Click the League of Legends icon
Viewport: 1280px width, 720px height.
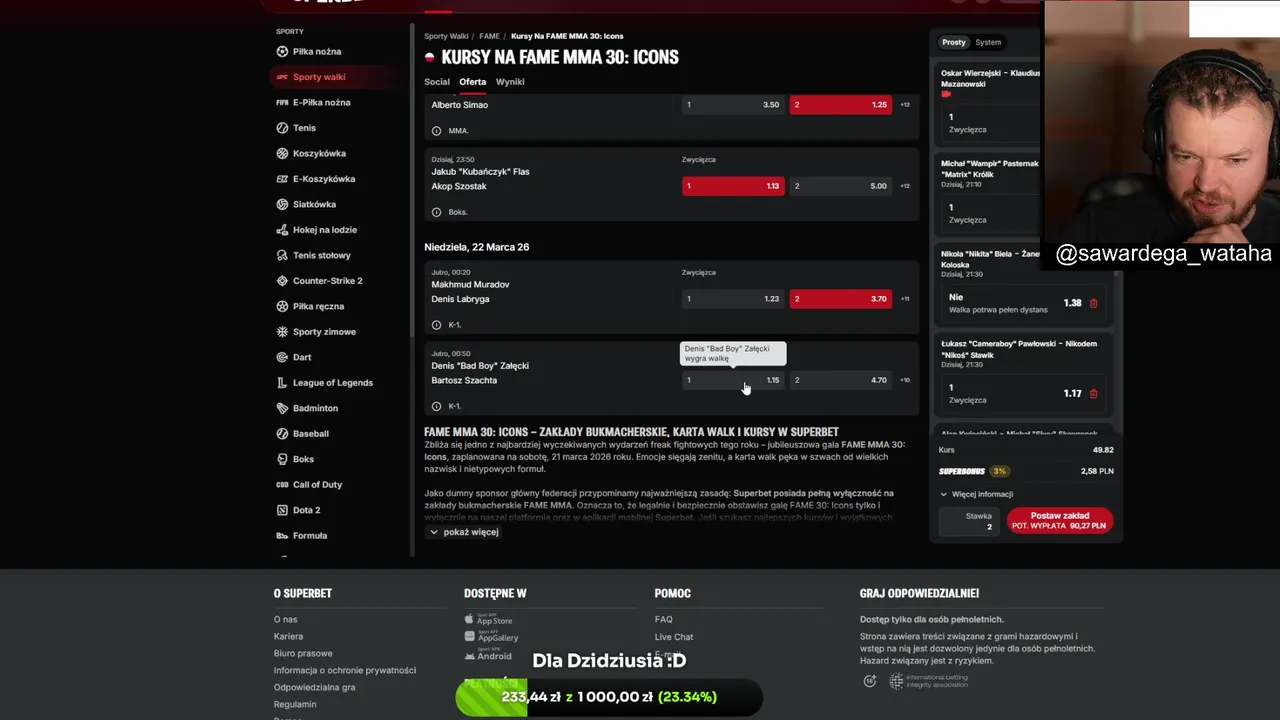(x=282, y=383)
